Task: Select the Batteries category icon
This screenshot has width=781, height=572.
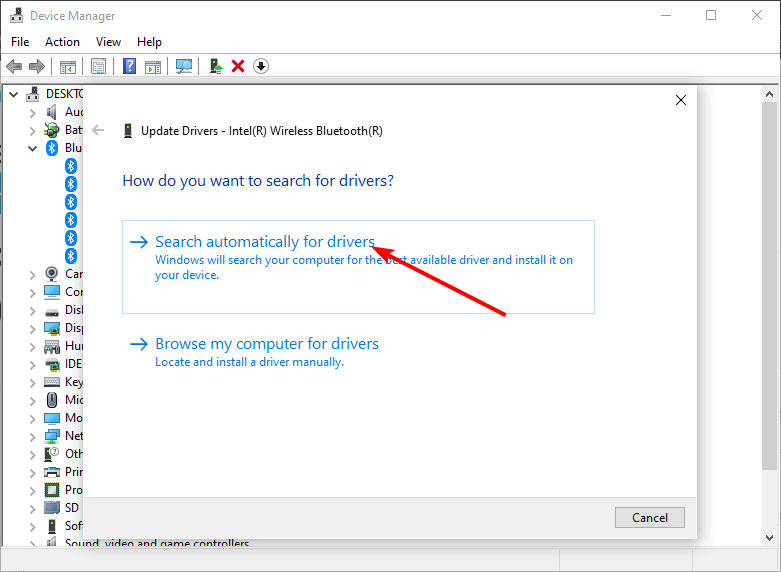Action: coord(52,130)
